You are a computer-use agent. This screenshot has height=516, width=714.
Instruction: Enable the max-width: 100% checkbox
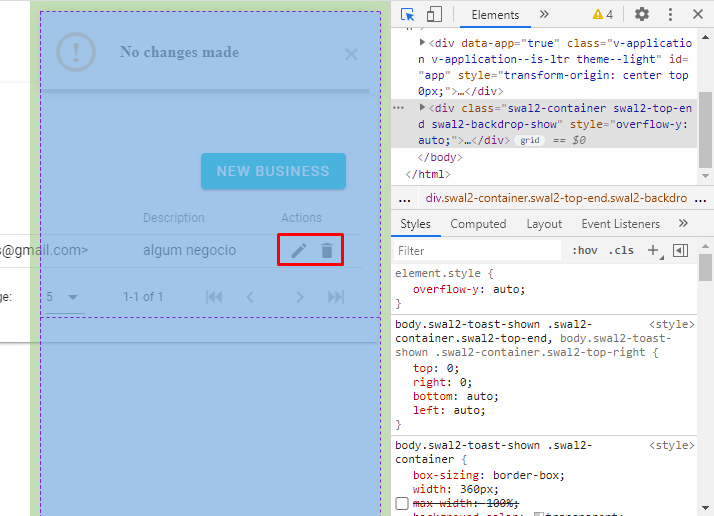click(x=402, y=503)
